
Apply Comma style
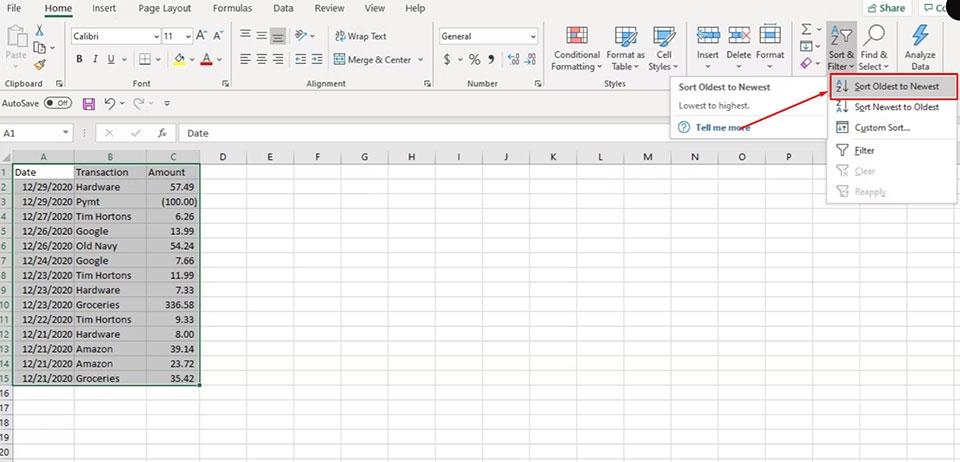click(x=491, y=59)
